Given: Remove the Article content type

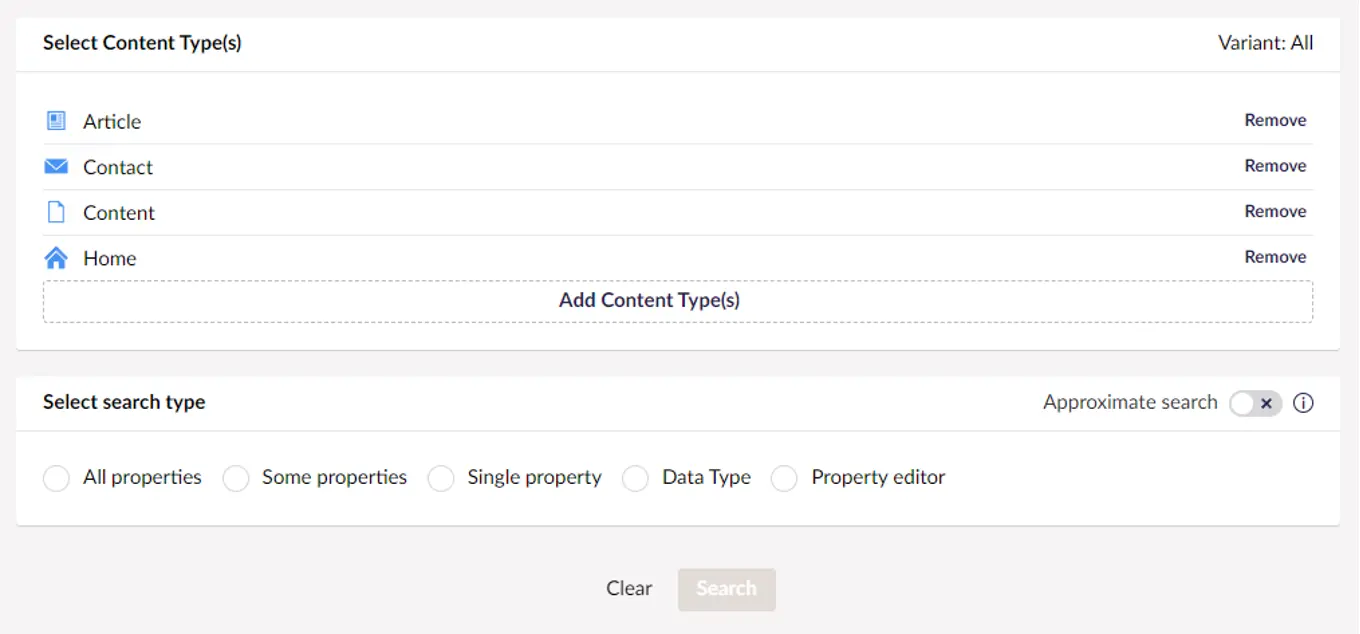Looking at the screenshot, I should pos(1275,120).
